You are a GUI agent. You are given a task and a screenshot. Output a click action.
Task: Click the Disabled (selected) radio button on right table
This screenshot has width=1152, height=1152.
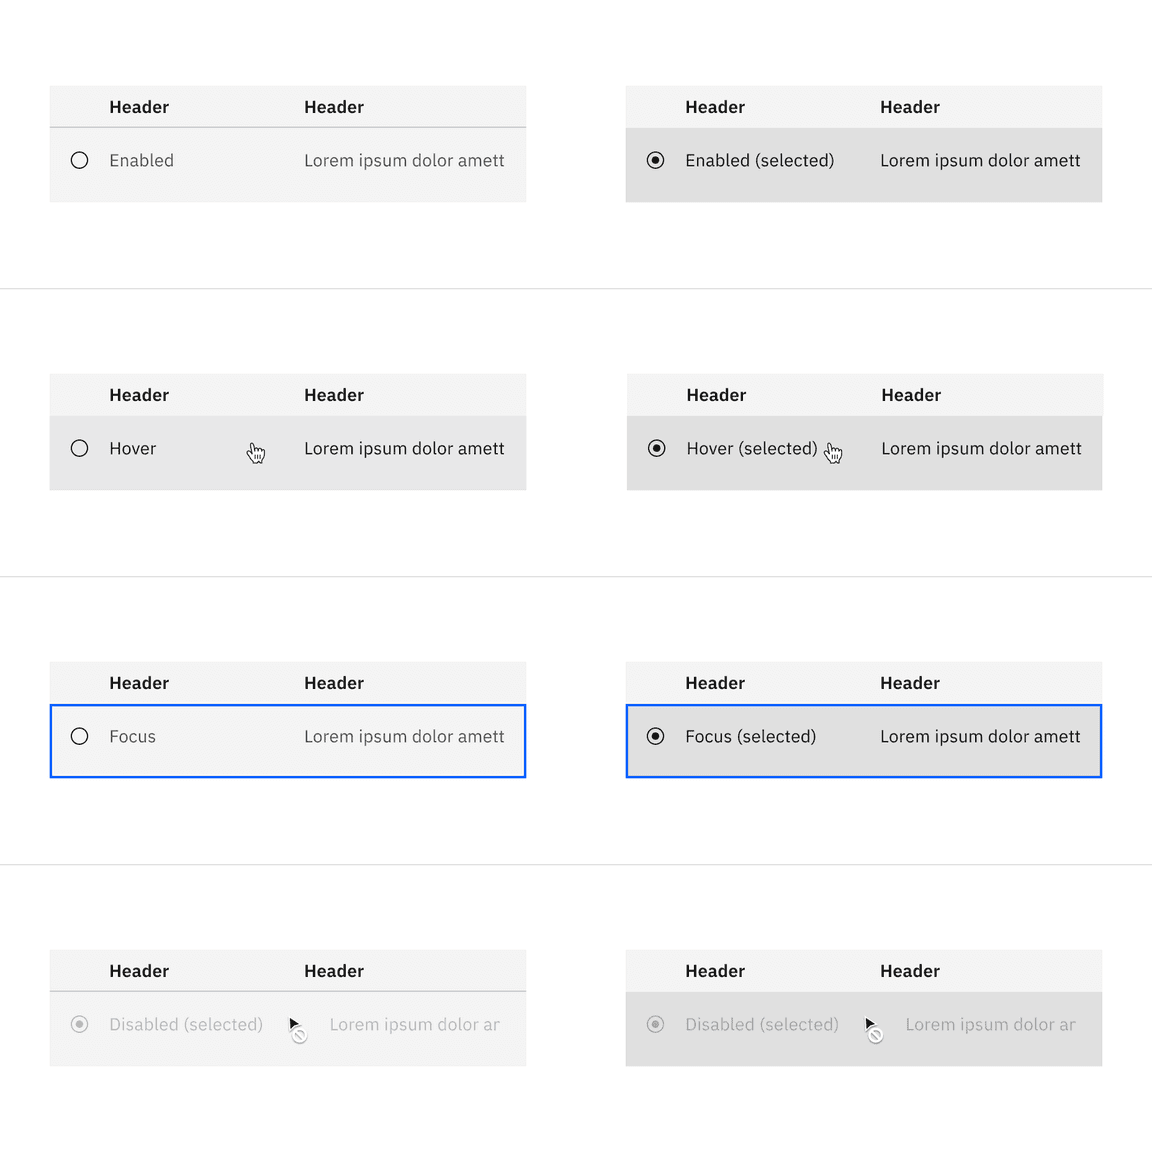[656, 1024]
